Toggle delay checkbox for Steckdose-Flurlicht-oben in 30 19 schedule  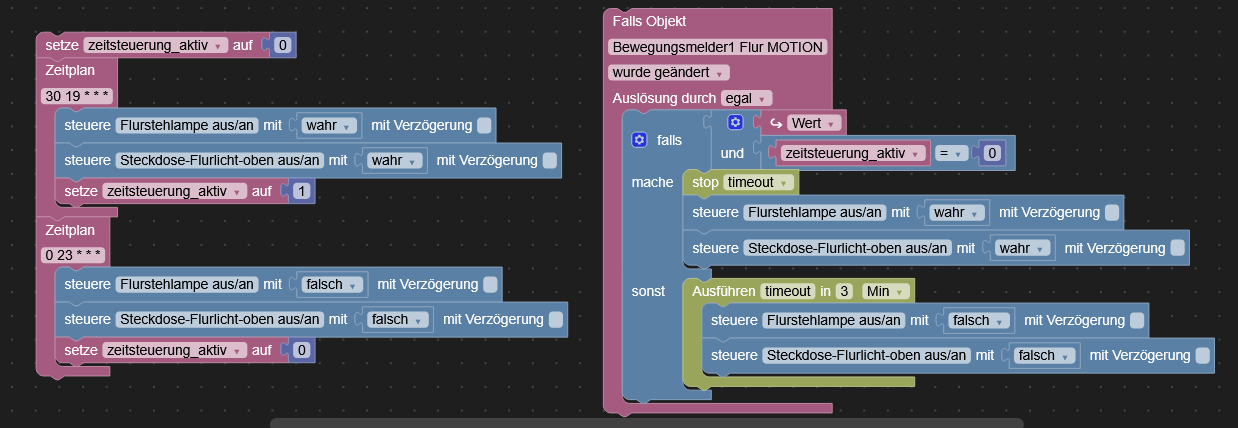(x=550, y=160)
